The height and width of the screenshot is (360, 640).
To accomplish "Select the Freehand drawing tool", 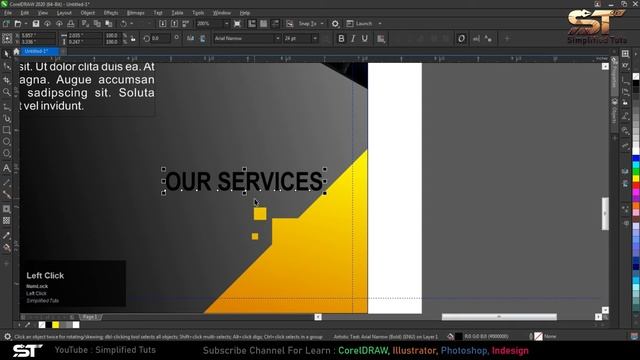I will coord(7,106).
